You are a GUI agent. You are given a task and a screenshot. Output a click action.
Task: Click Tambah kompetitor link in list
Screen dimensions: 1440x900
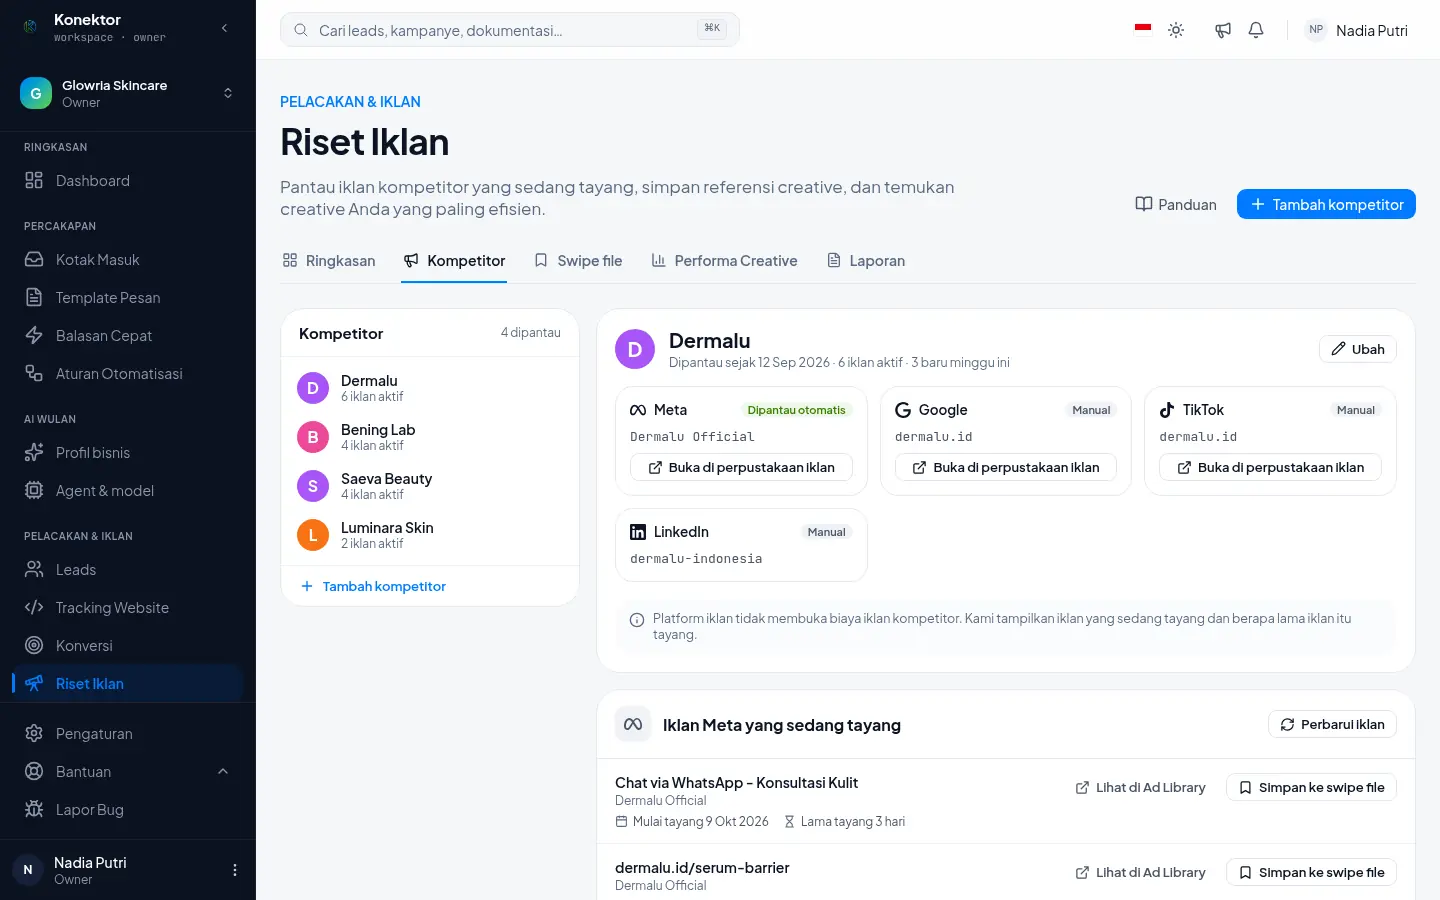pyautogui.click(x=373, y=586)
